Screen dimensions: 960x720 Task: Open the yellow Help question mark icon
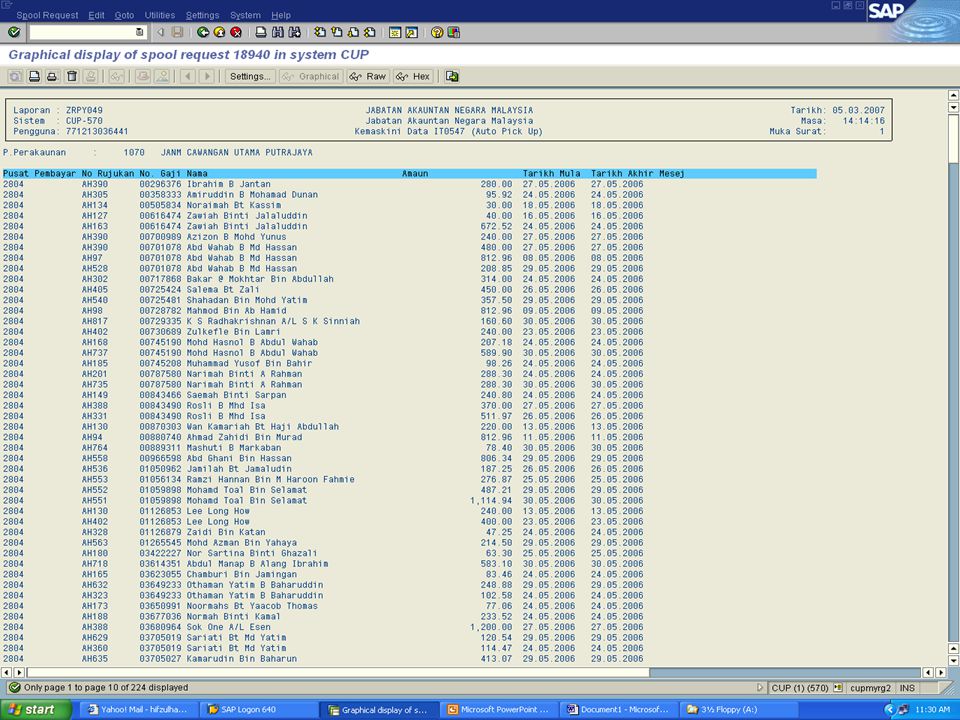coord(437,32)
